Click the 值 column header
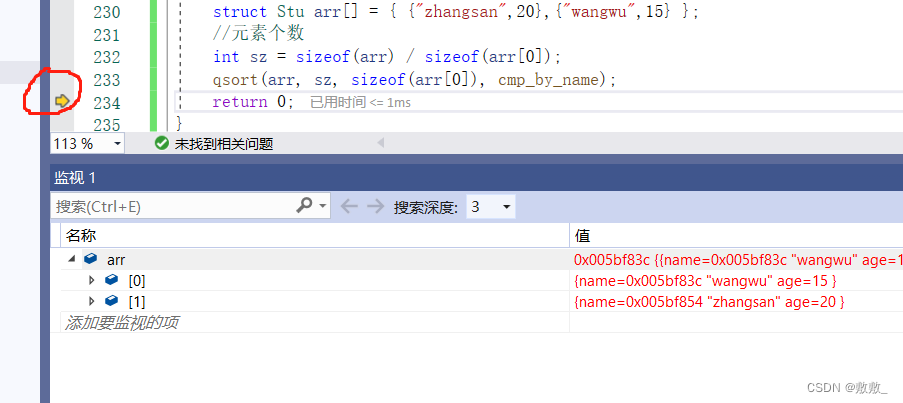This screenshot has width=903, height=403. click(x=582, y=235)
